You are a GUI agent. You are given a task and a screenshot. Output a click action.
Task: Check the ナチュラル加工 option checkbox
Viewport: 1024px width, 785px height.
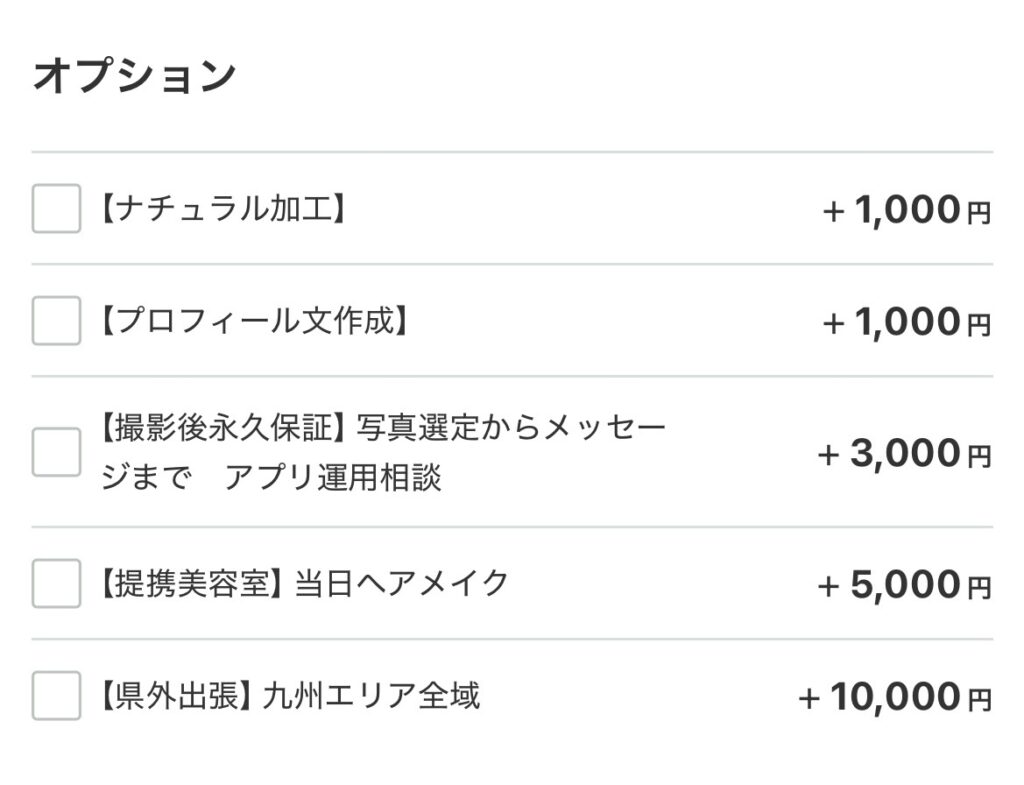(56, 209)
